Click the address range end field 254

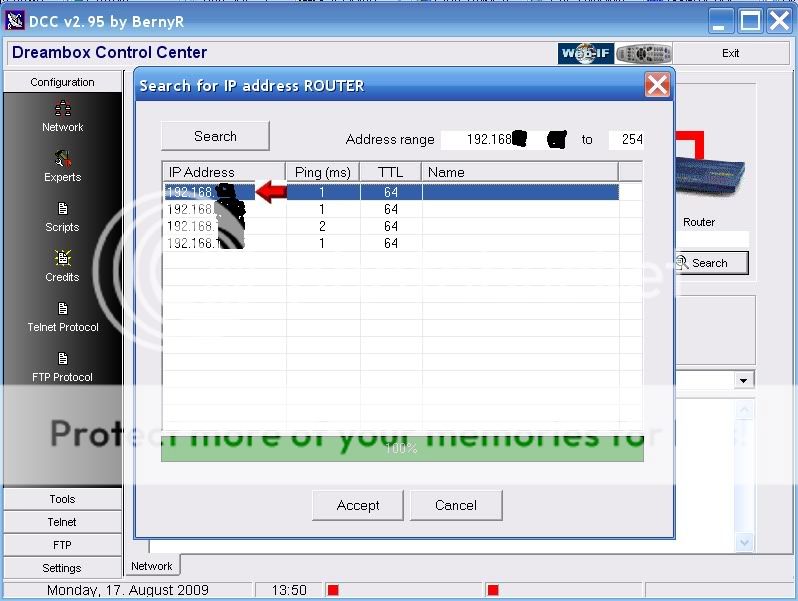pos(631,140)
